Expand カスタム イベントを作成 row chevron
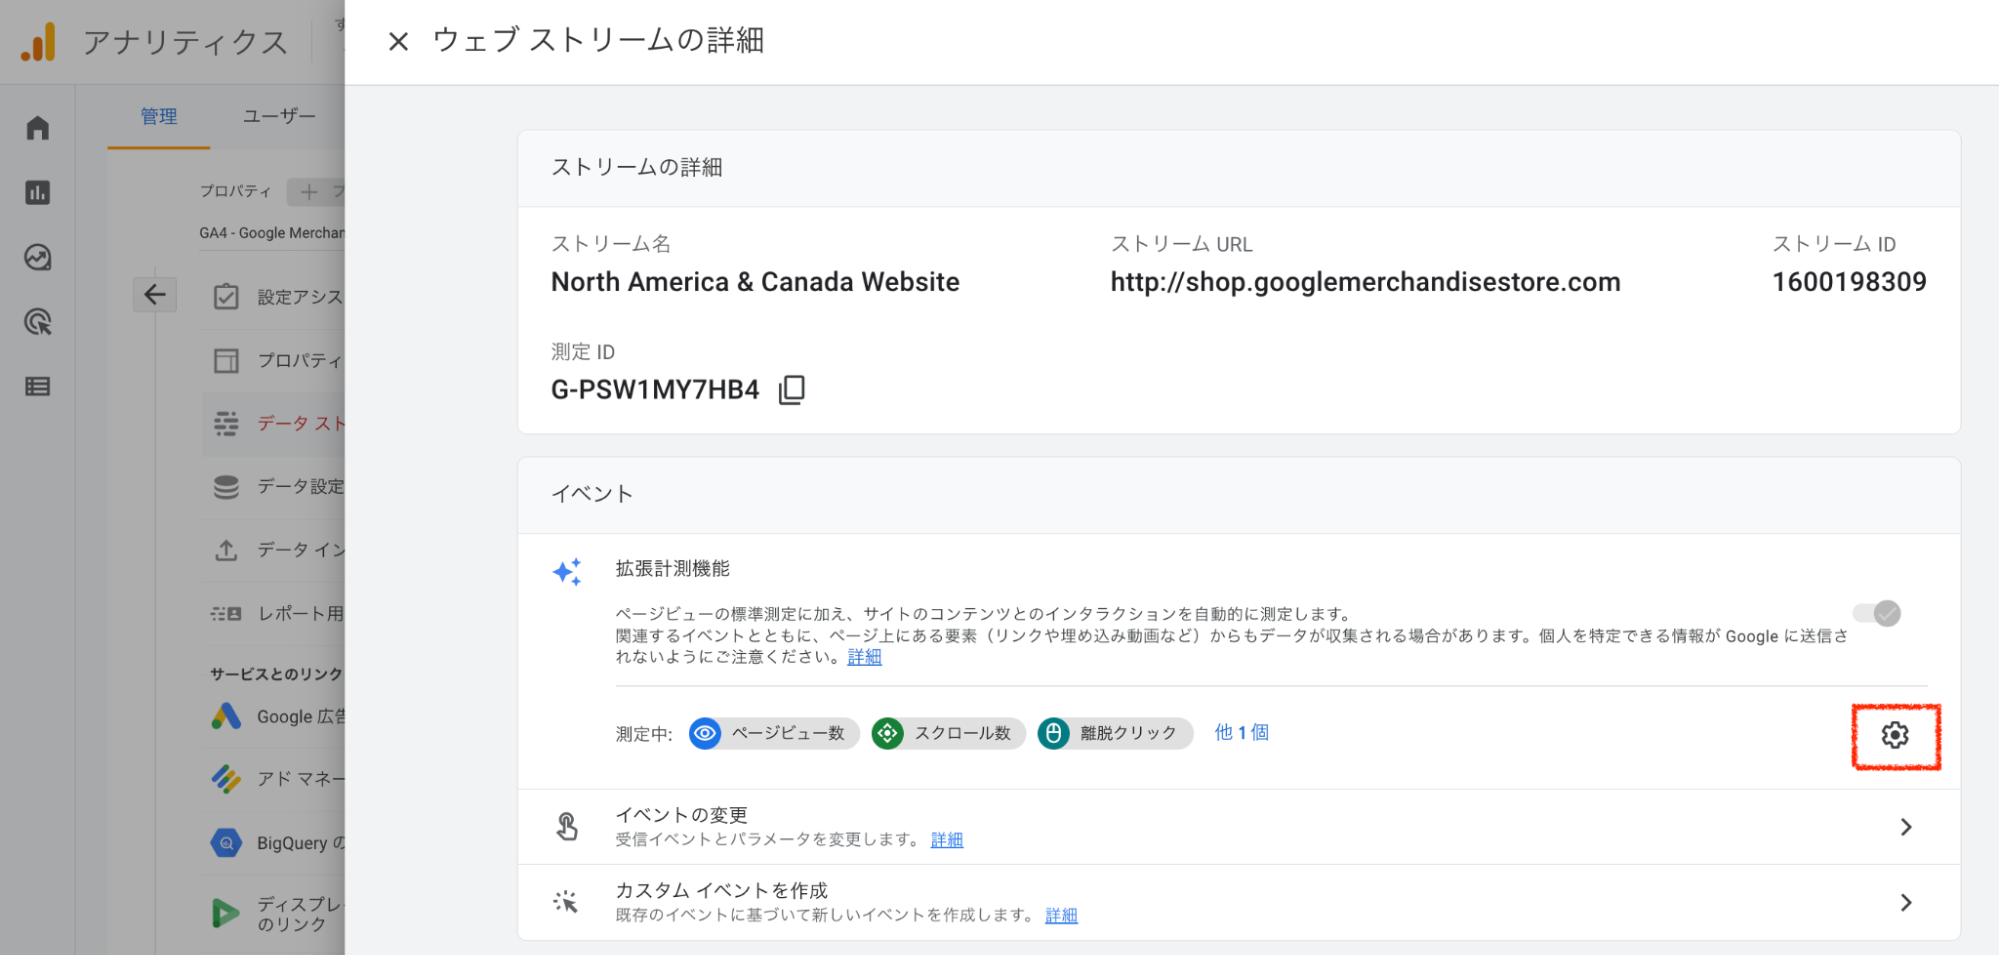This screenshot has width=1999, height=955. pyautogui.click(x=1905, y=903)
